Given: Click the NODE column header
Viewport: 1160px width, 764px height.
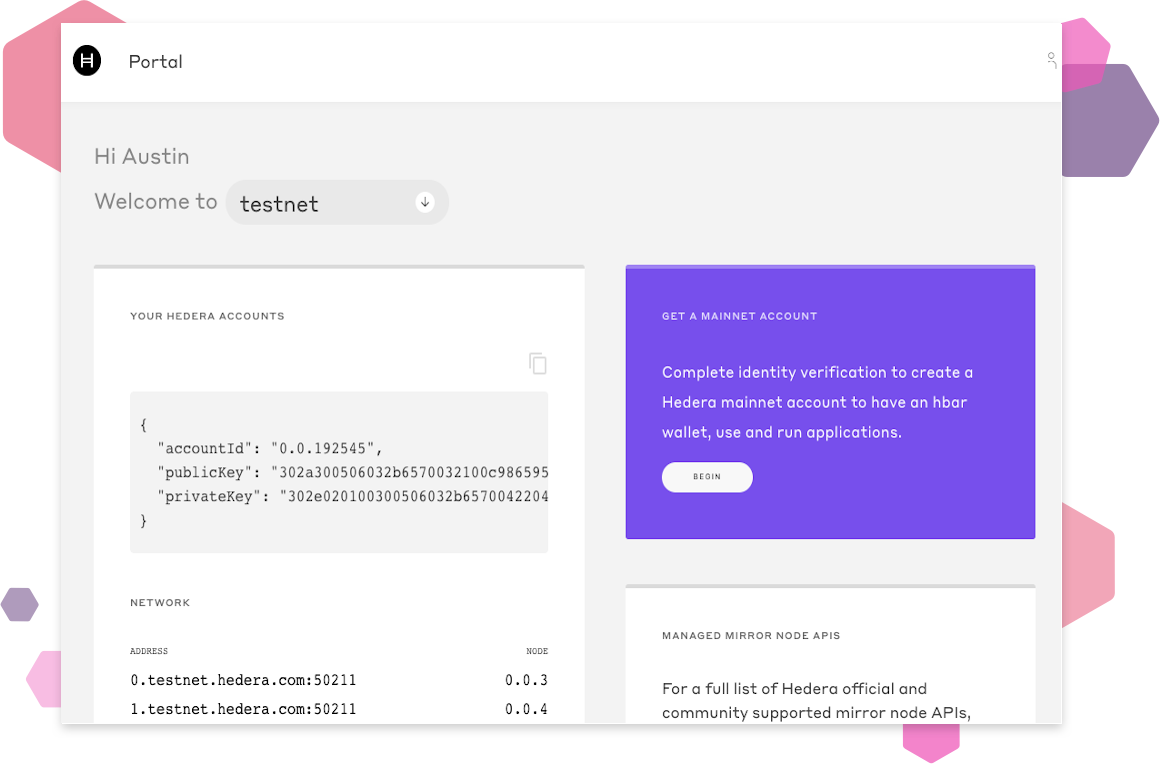Looking at the screenshot, I should click(537, 652).
